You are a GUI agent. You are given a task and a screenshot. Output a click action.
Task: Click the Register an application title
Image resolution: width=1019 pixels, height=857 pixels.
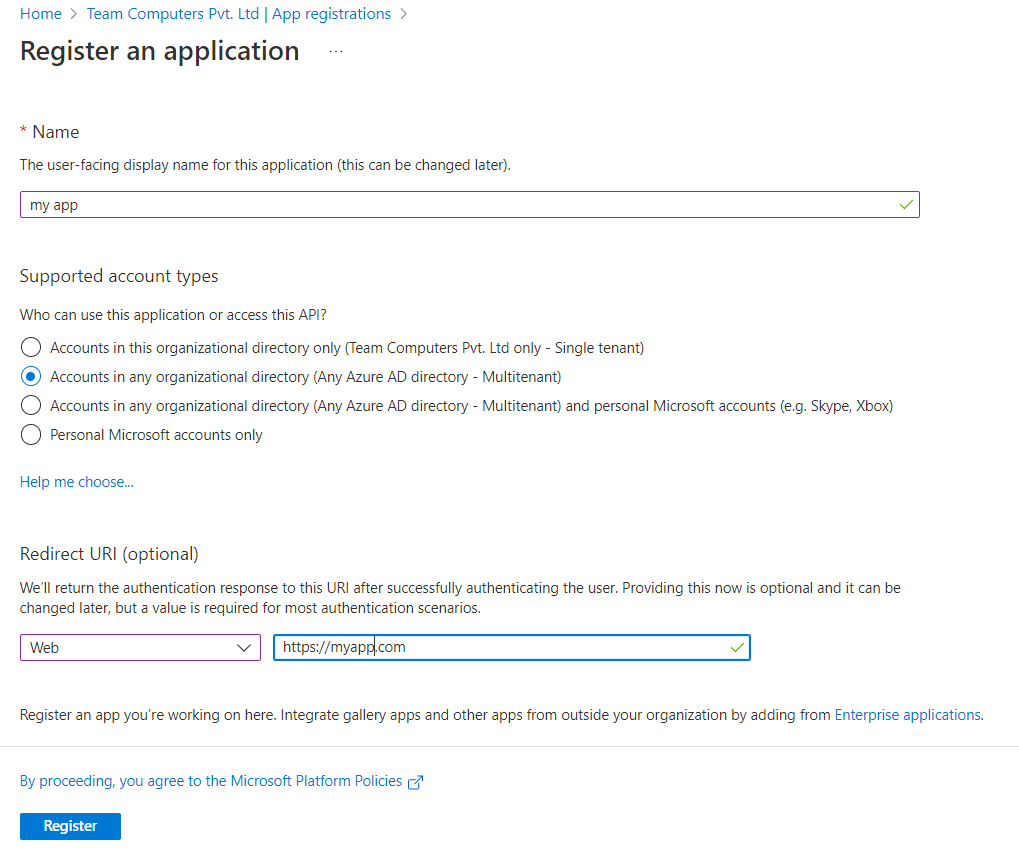(x=160, y=51)
